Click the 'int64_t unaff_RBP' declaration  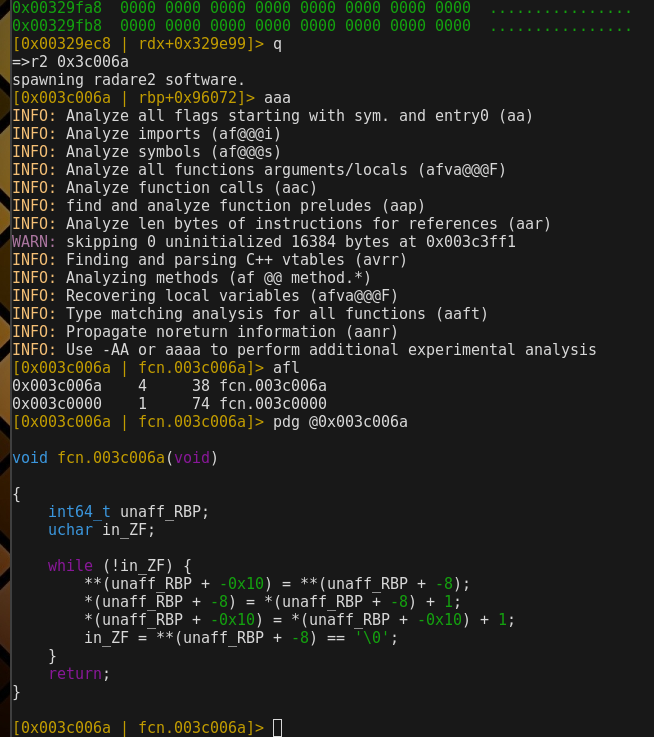[x=128, y=512]
